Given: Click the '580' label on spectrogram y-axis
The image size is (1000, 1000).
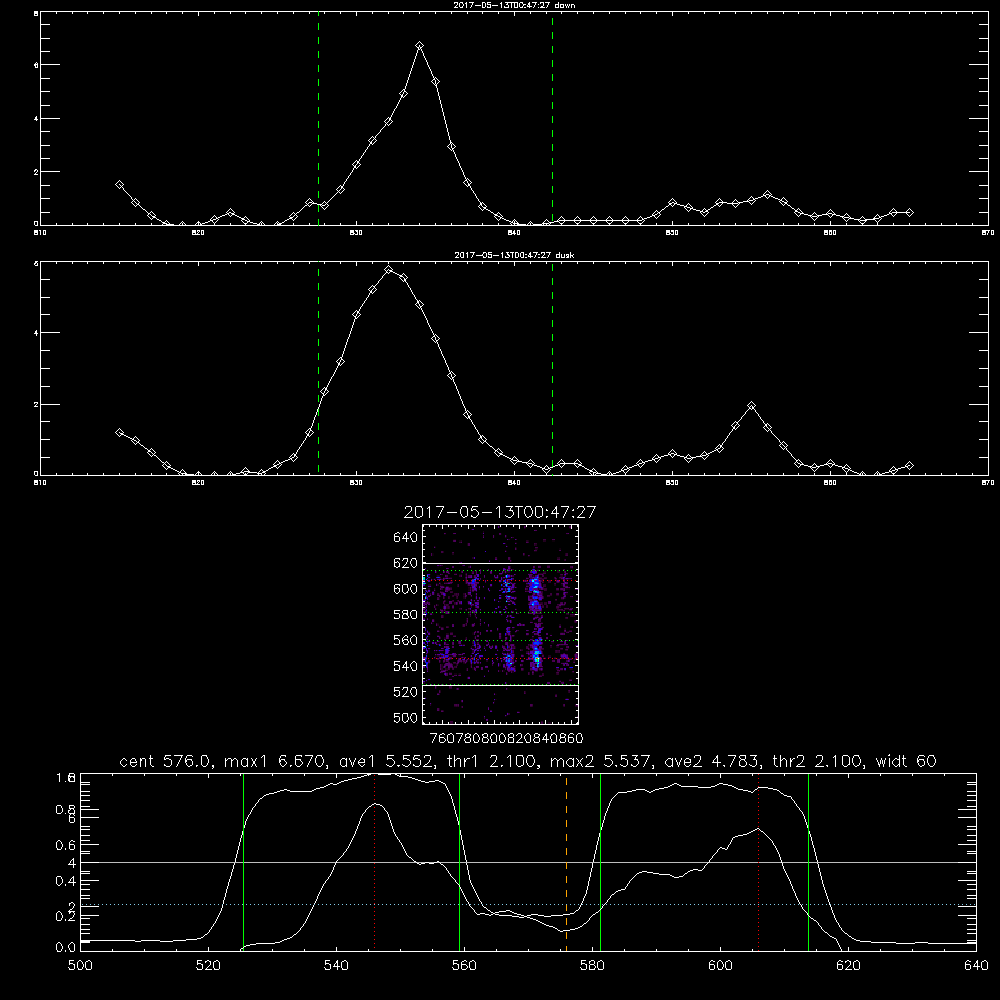Looking at the screenshot, I should 405,615.
